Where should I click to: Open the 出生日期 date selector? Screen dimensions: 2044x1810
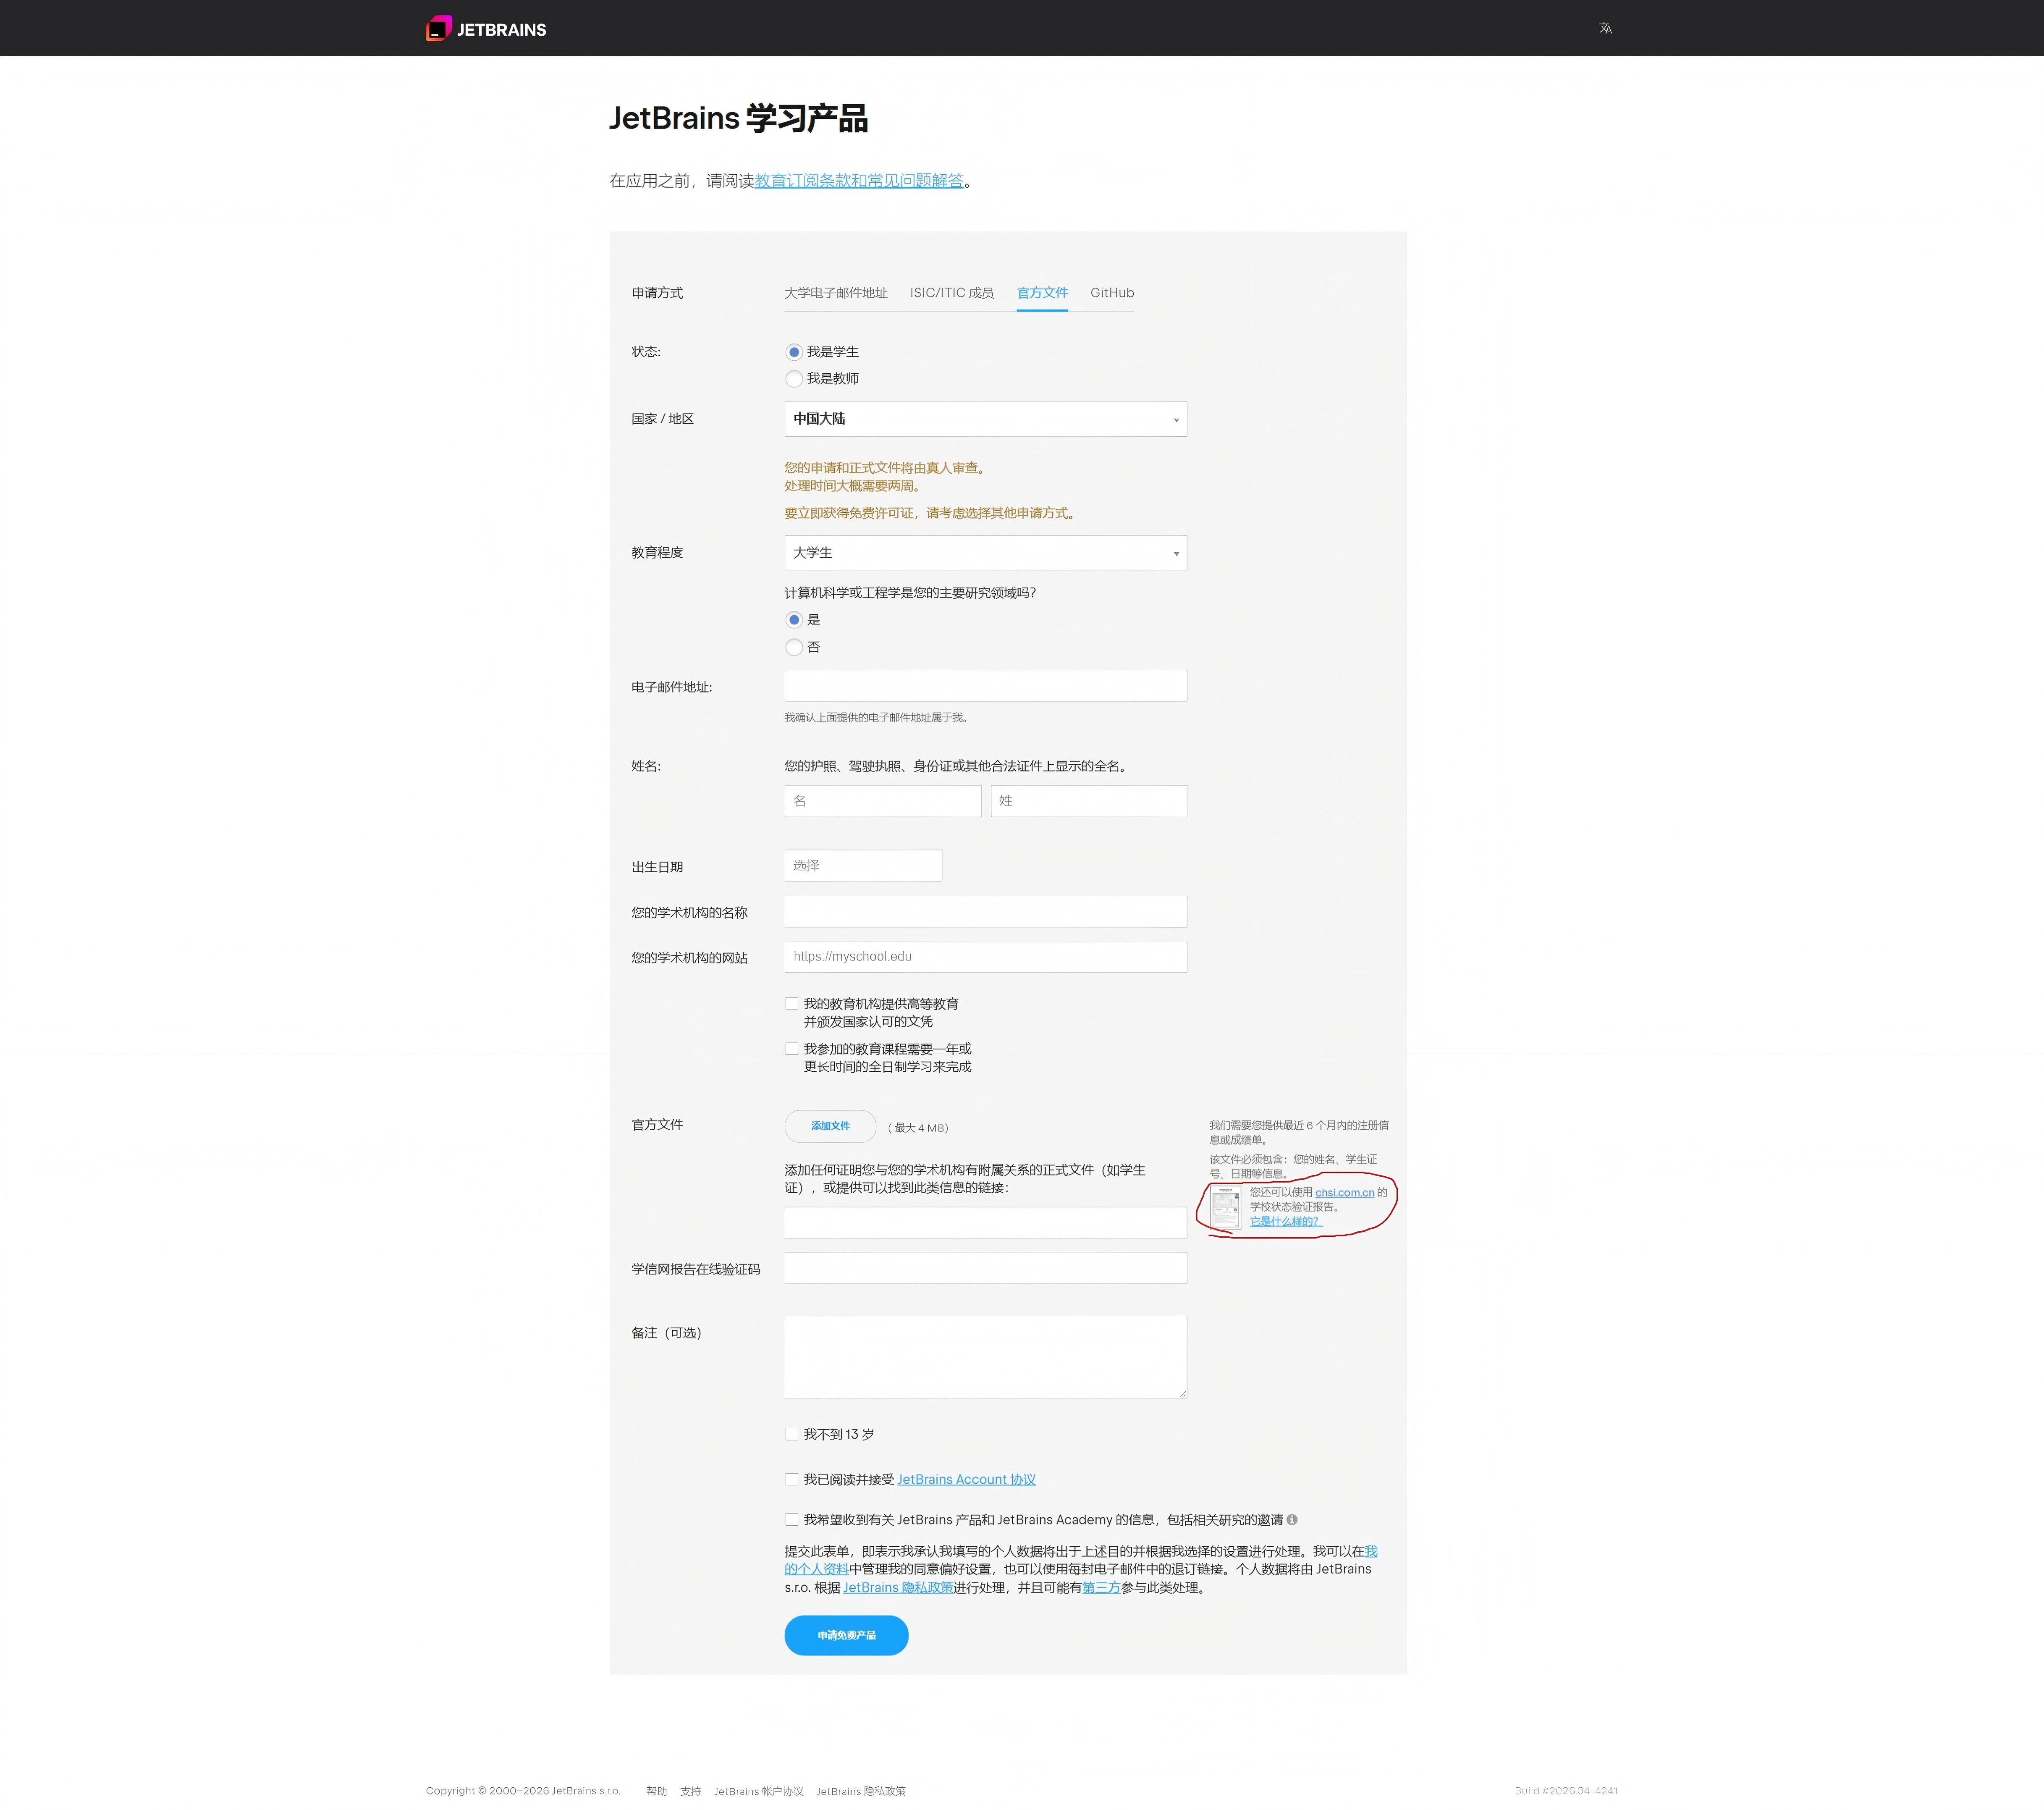(862, 866)
